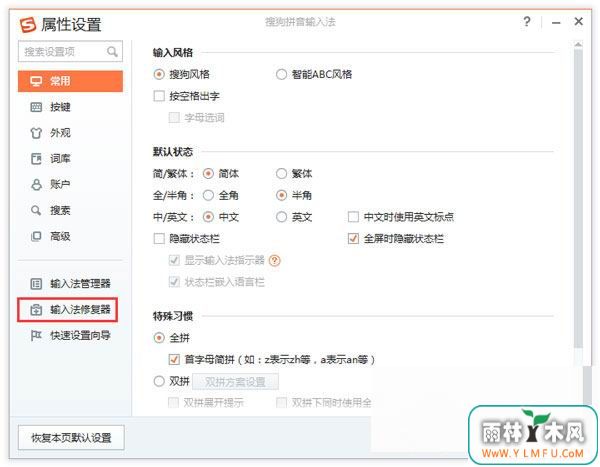Click the scrollbar up arrow

click(x=579, y=45)
